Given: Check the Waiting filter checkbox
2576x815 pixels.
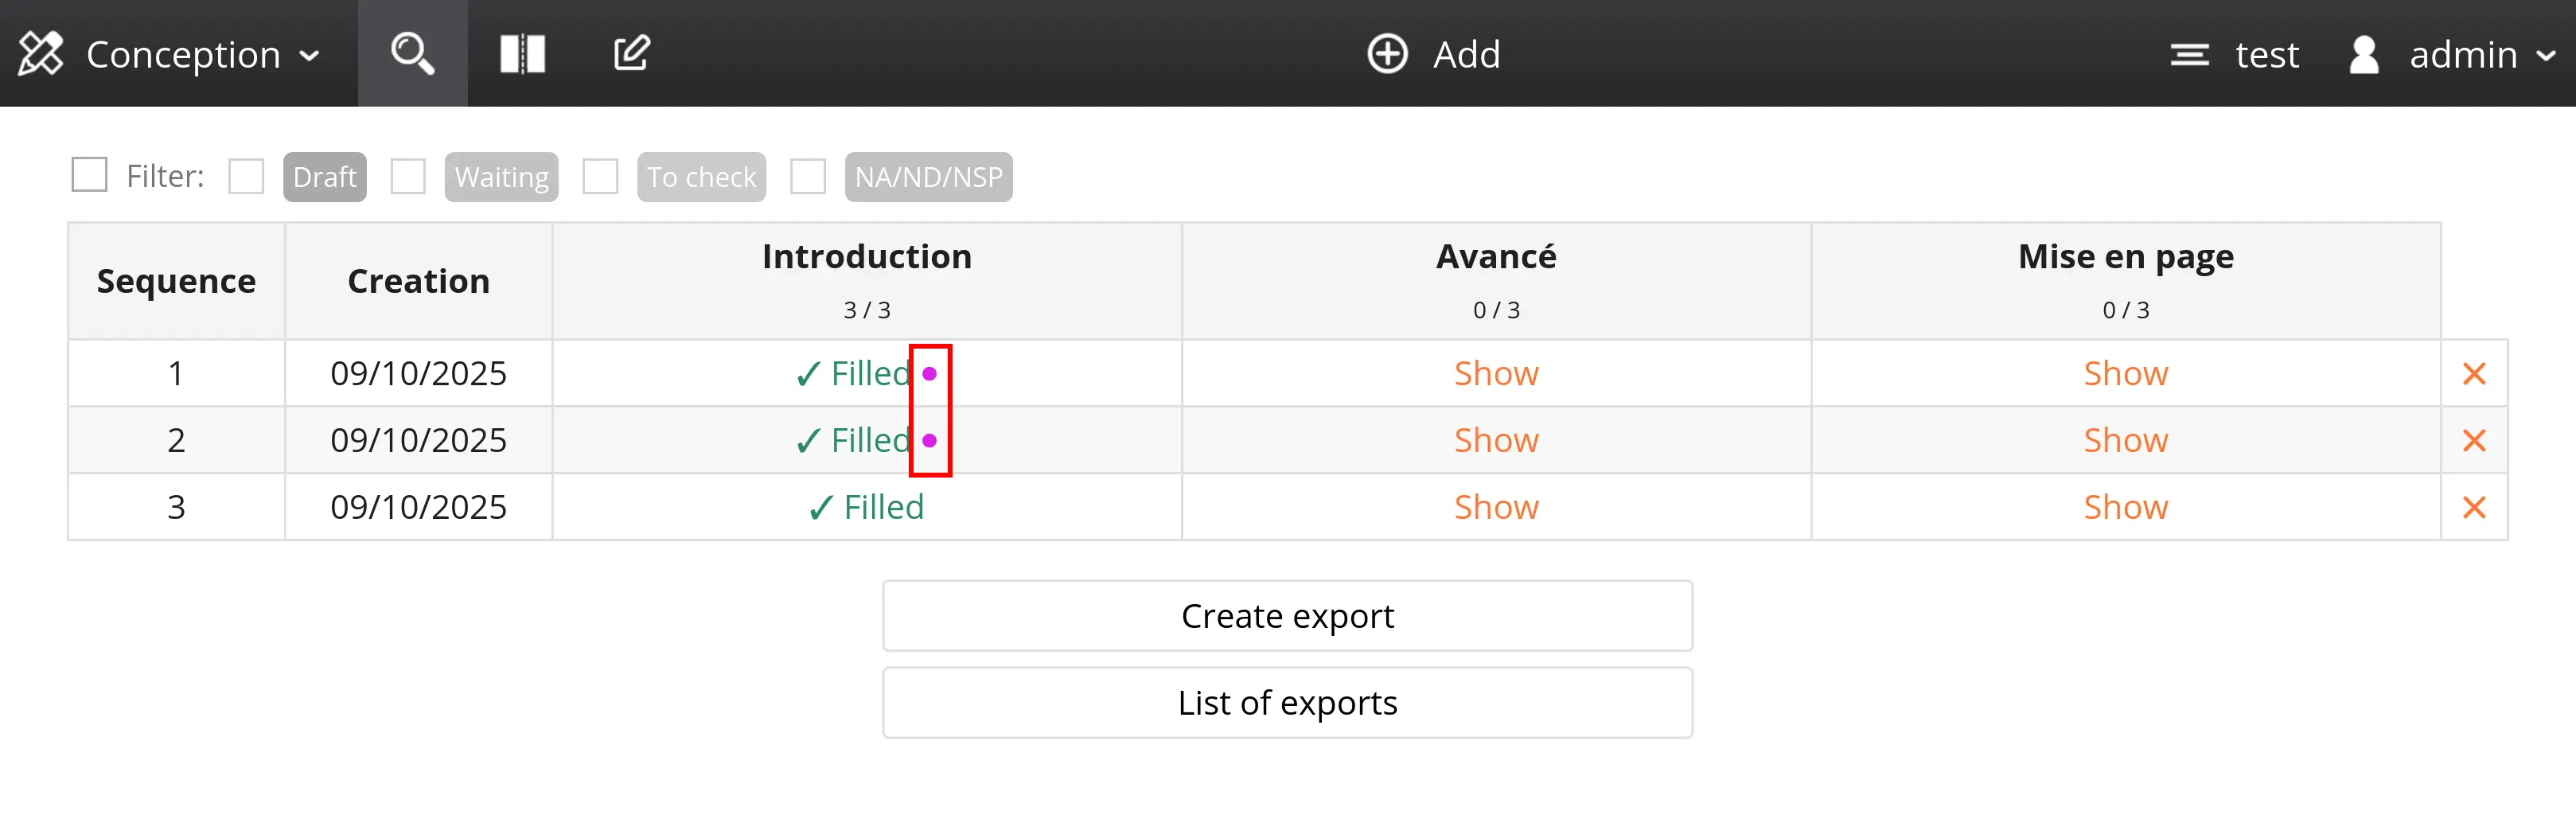Looking at the screenshot, I should 408,177.
